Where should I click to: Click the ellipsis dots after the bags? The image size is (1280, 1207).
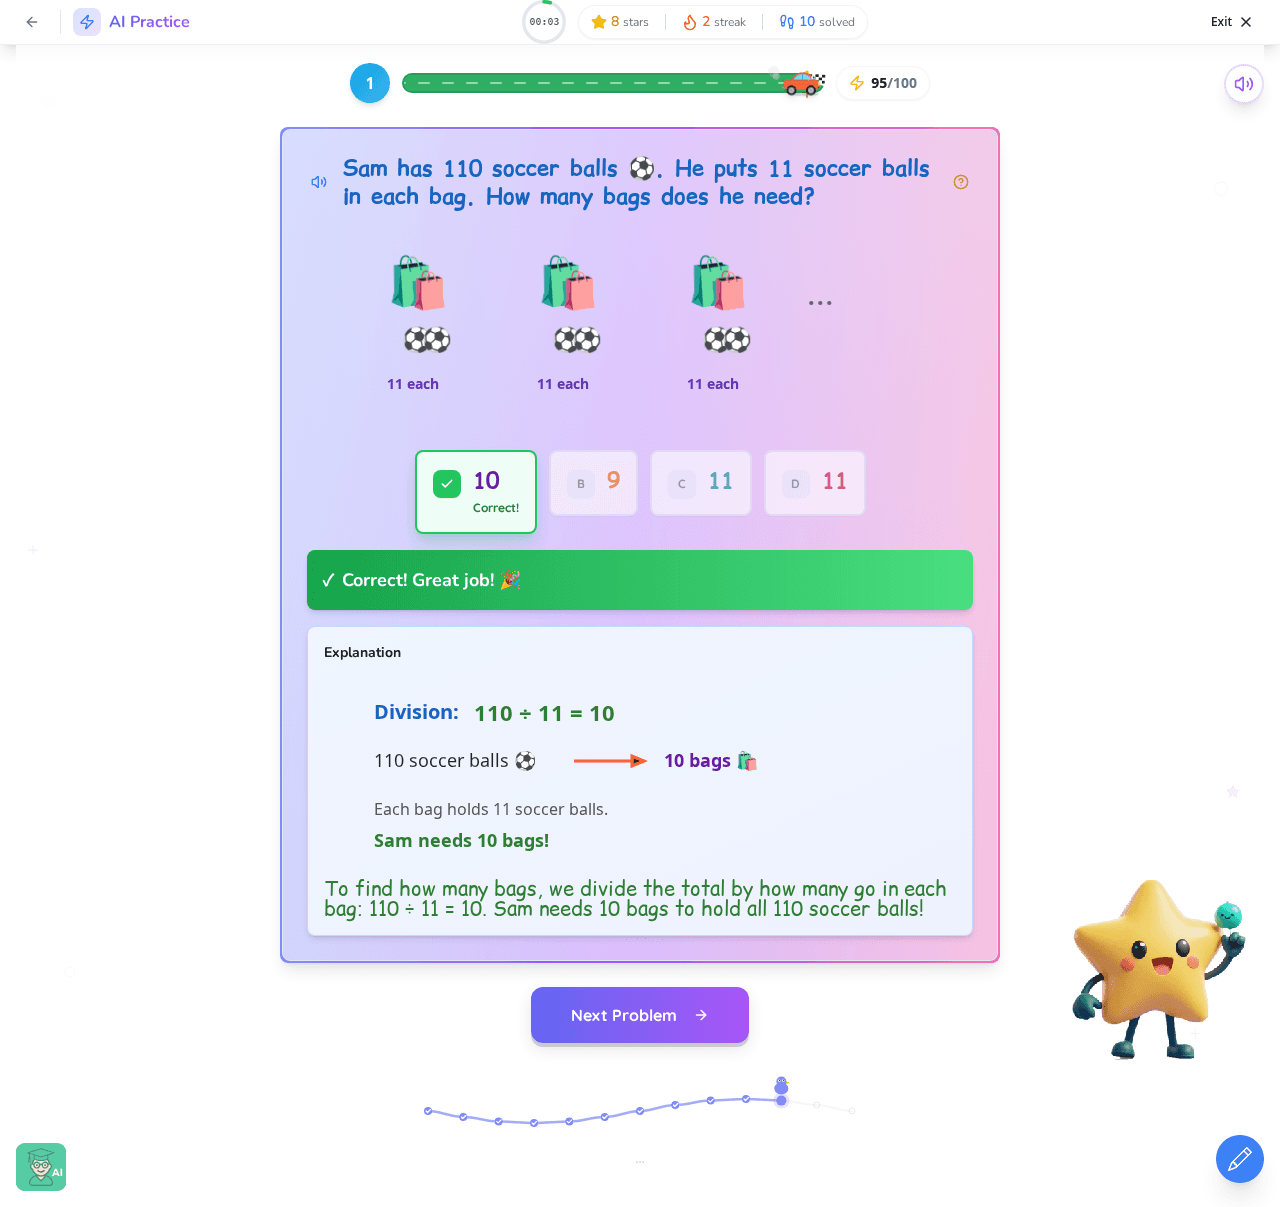(x=820, y=303)
